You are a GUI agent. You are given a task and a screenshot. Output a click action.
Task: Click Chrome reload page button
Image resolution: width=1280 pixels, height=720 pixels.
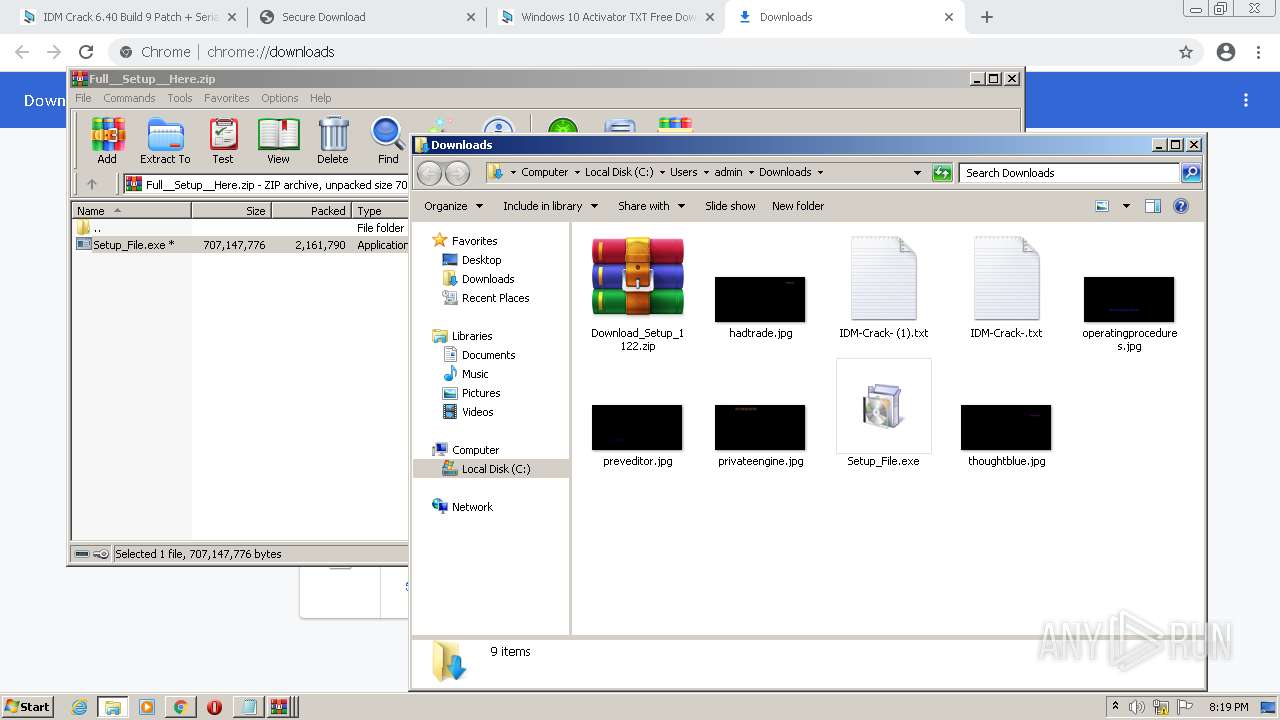pos(86,52)
